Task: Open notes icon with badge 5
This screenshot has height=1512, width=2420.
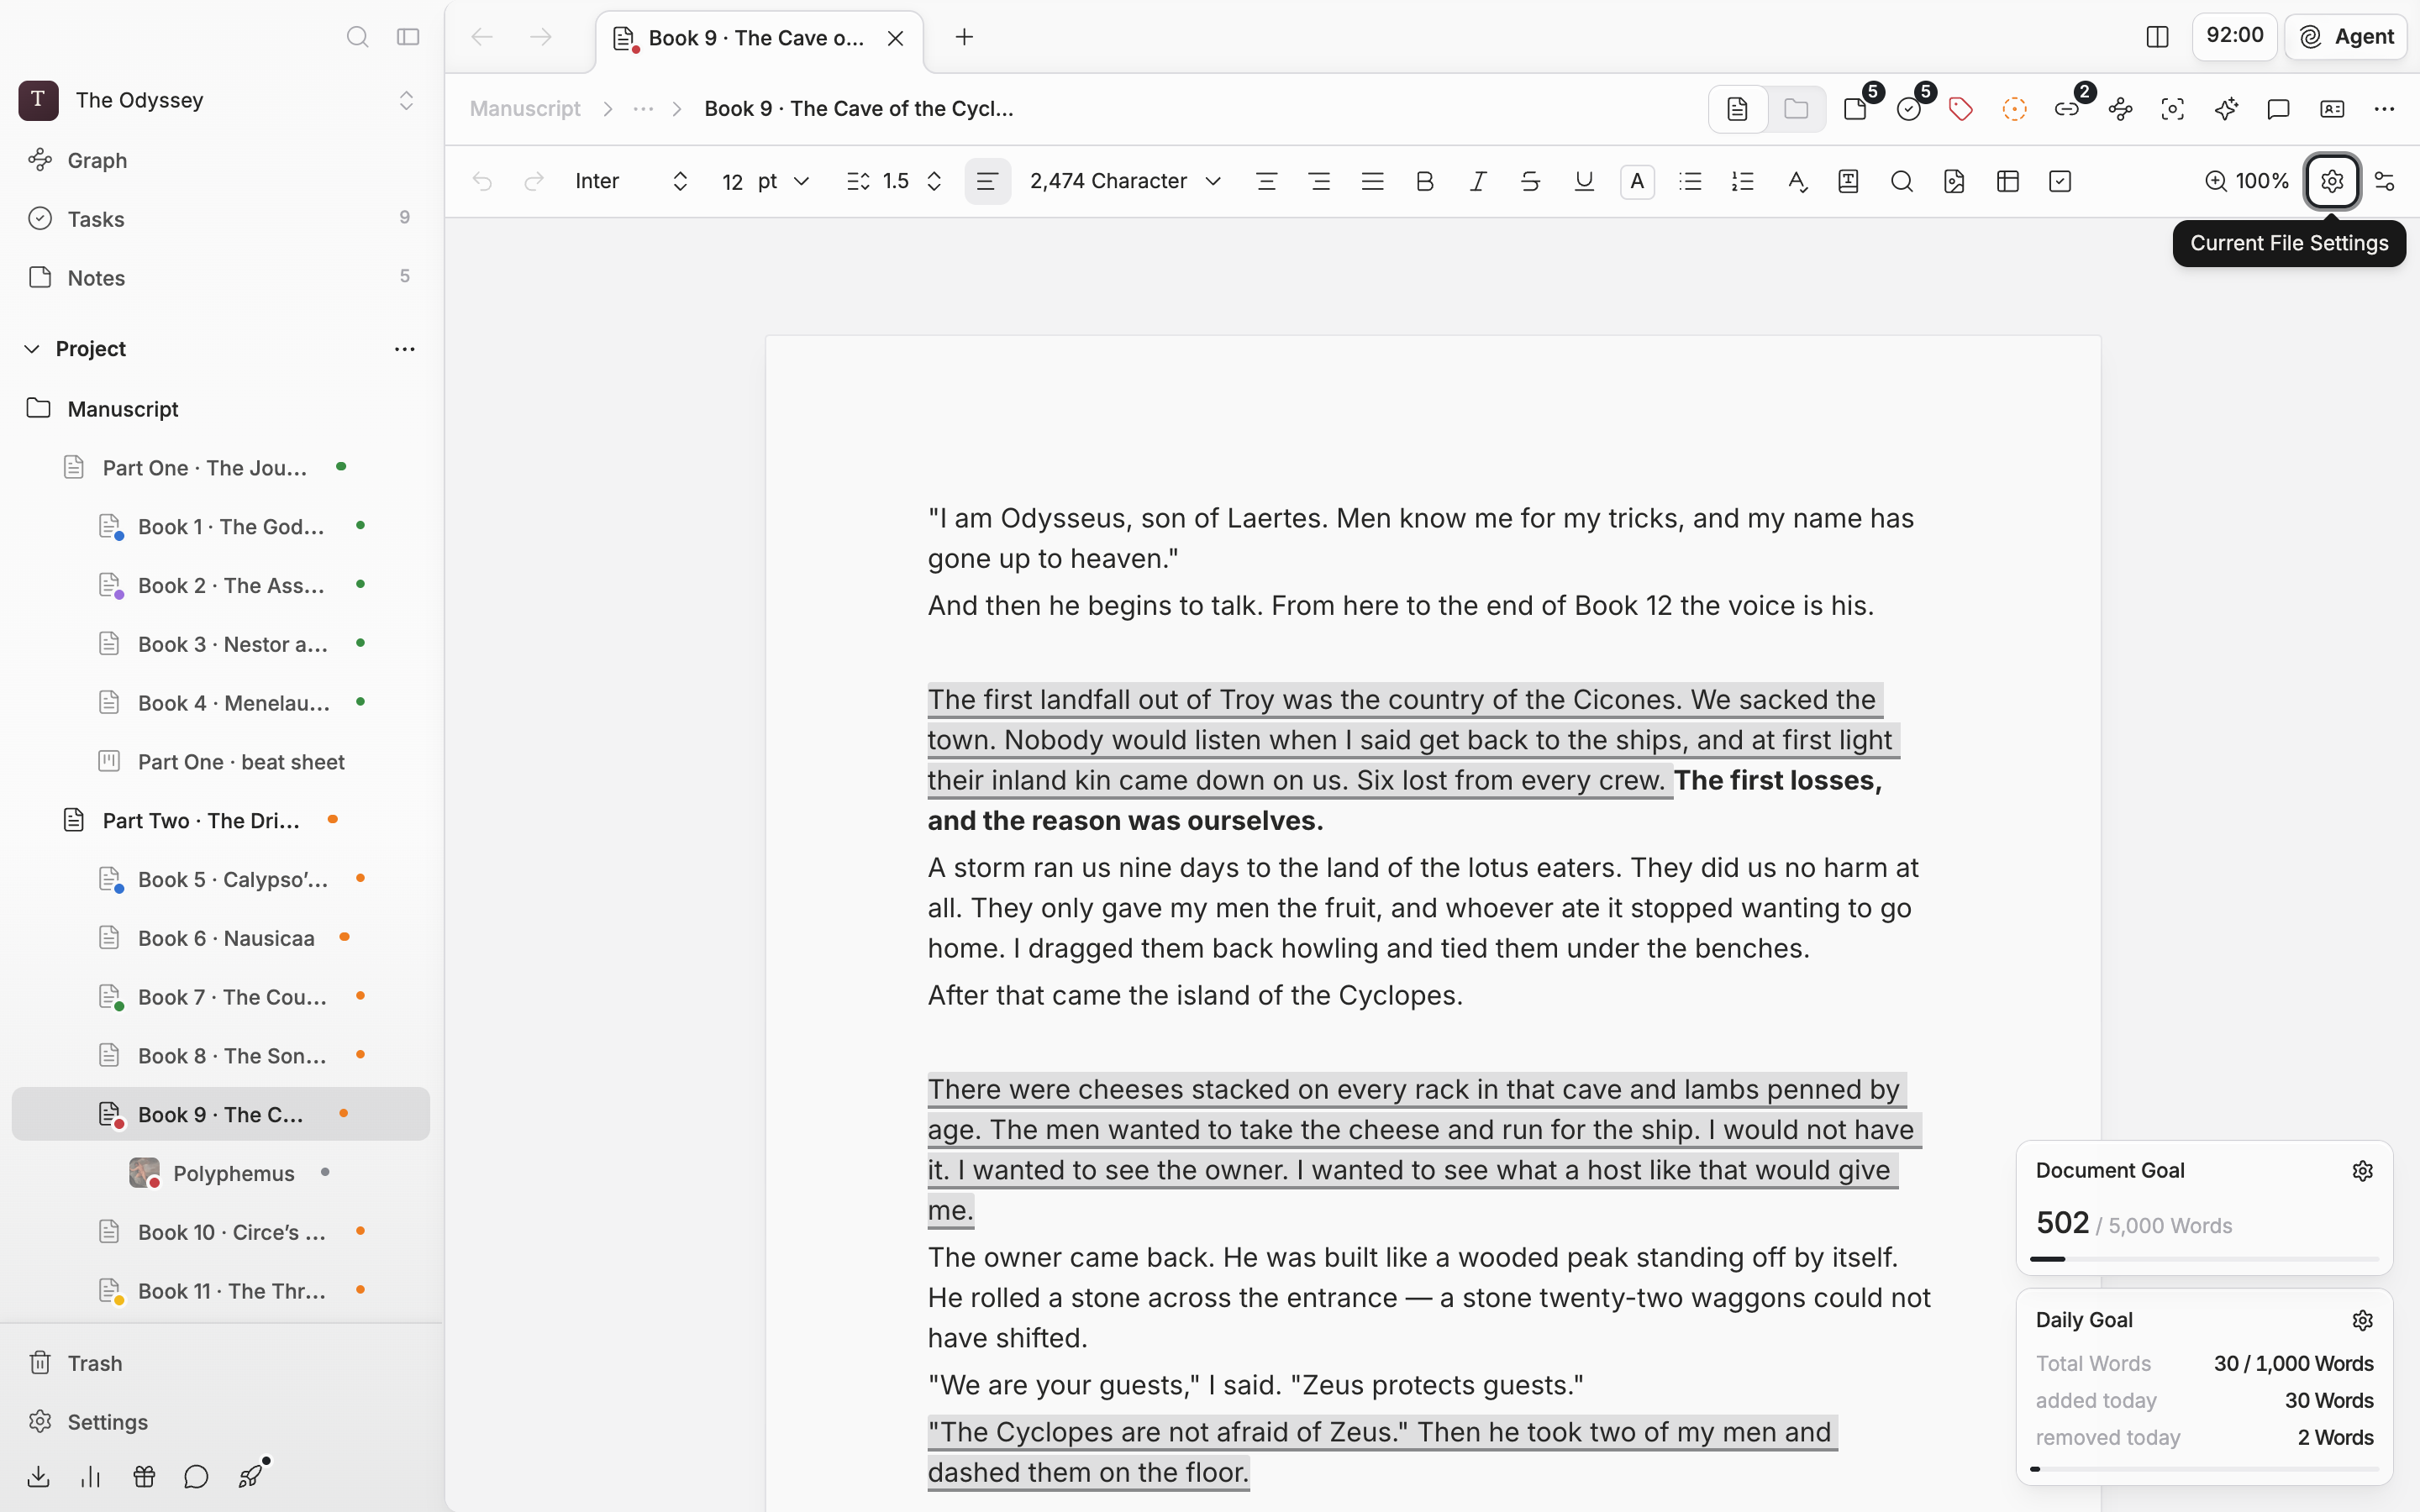Action: click(x=1857, y=109)
